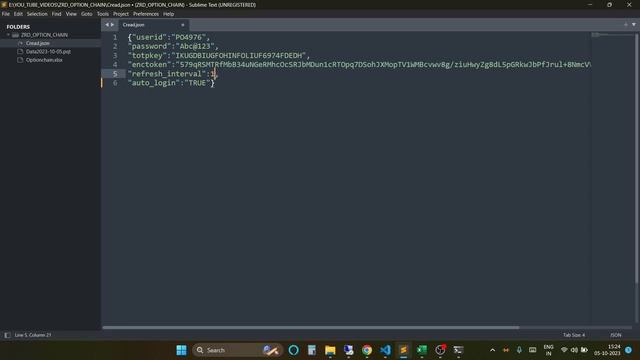This screenshot has height=360, width=640.
Task: Click the horizontal scrollbar
Action: click(x=311, y=327)
